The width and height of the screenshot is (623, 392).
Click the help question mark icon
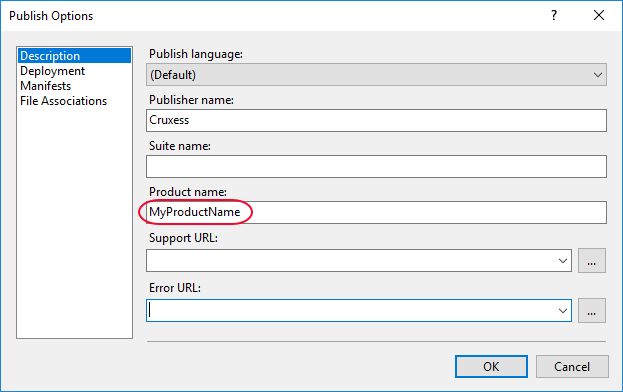tap(554, 15)
